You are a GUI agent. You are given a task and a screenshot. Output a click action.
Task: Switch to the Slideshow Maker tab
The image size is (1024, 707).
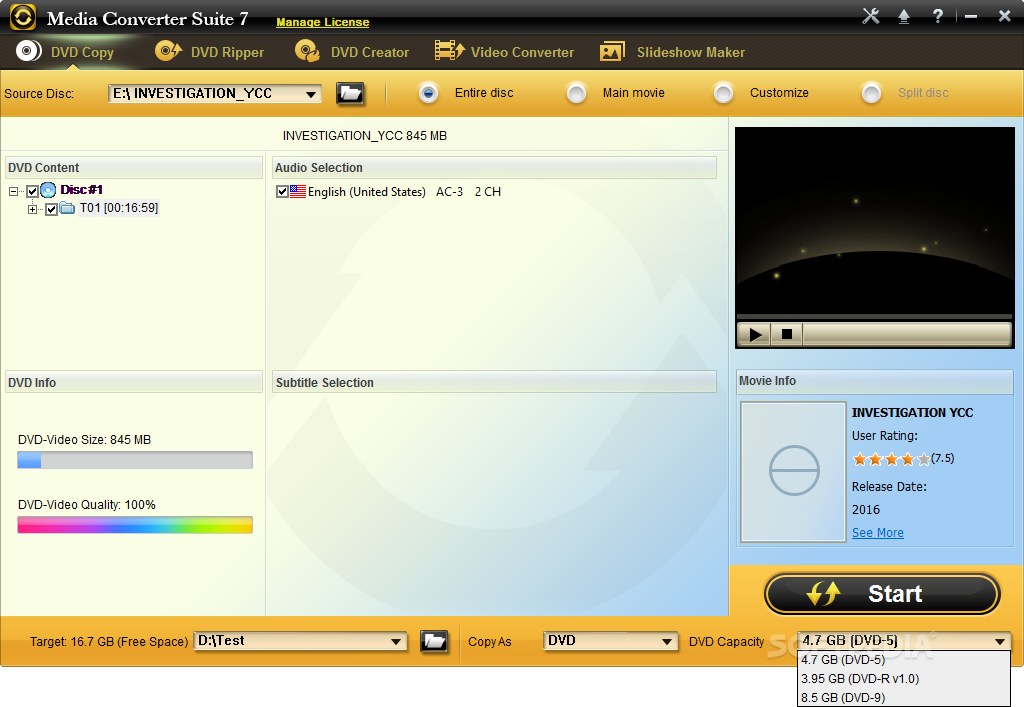(672, 52)
